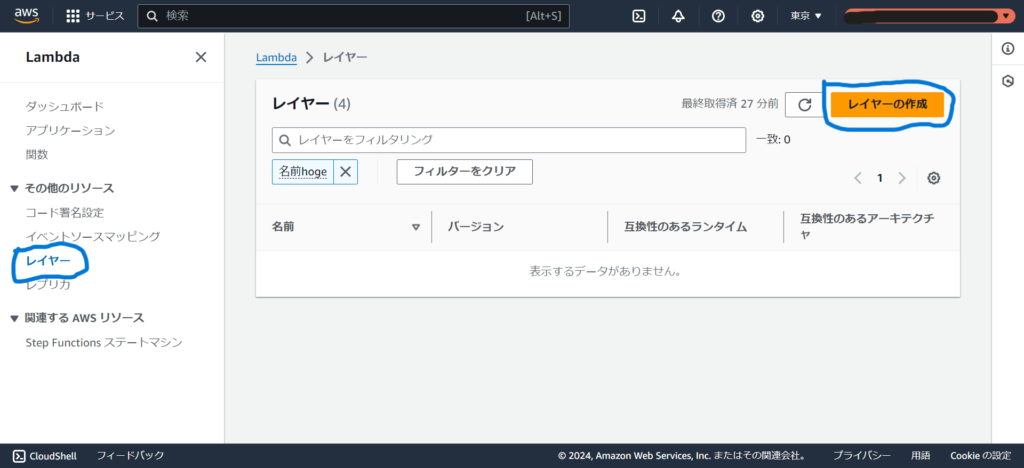Open ダッシュボード in the sidebar
This screenshot has width=1024, height=468.
pos(64,106)
